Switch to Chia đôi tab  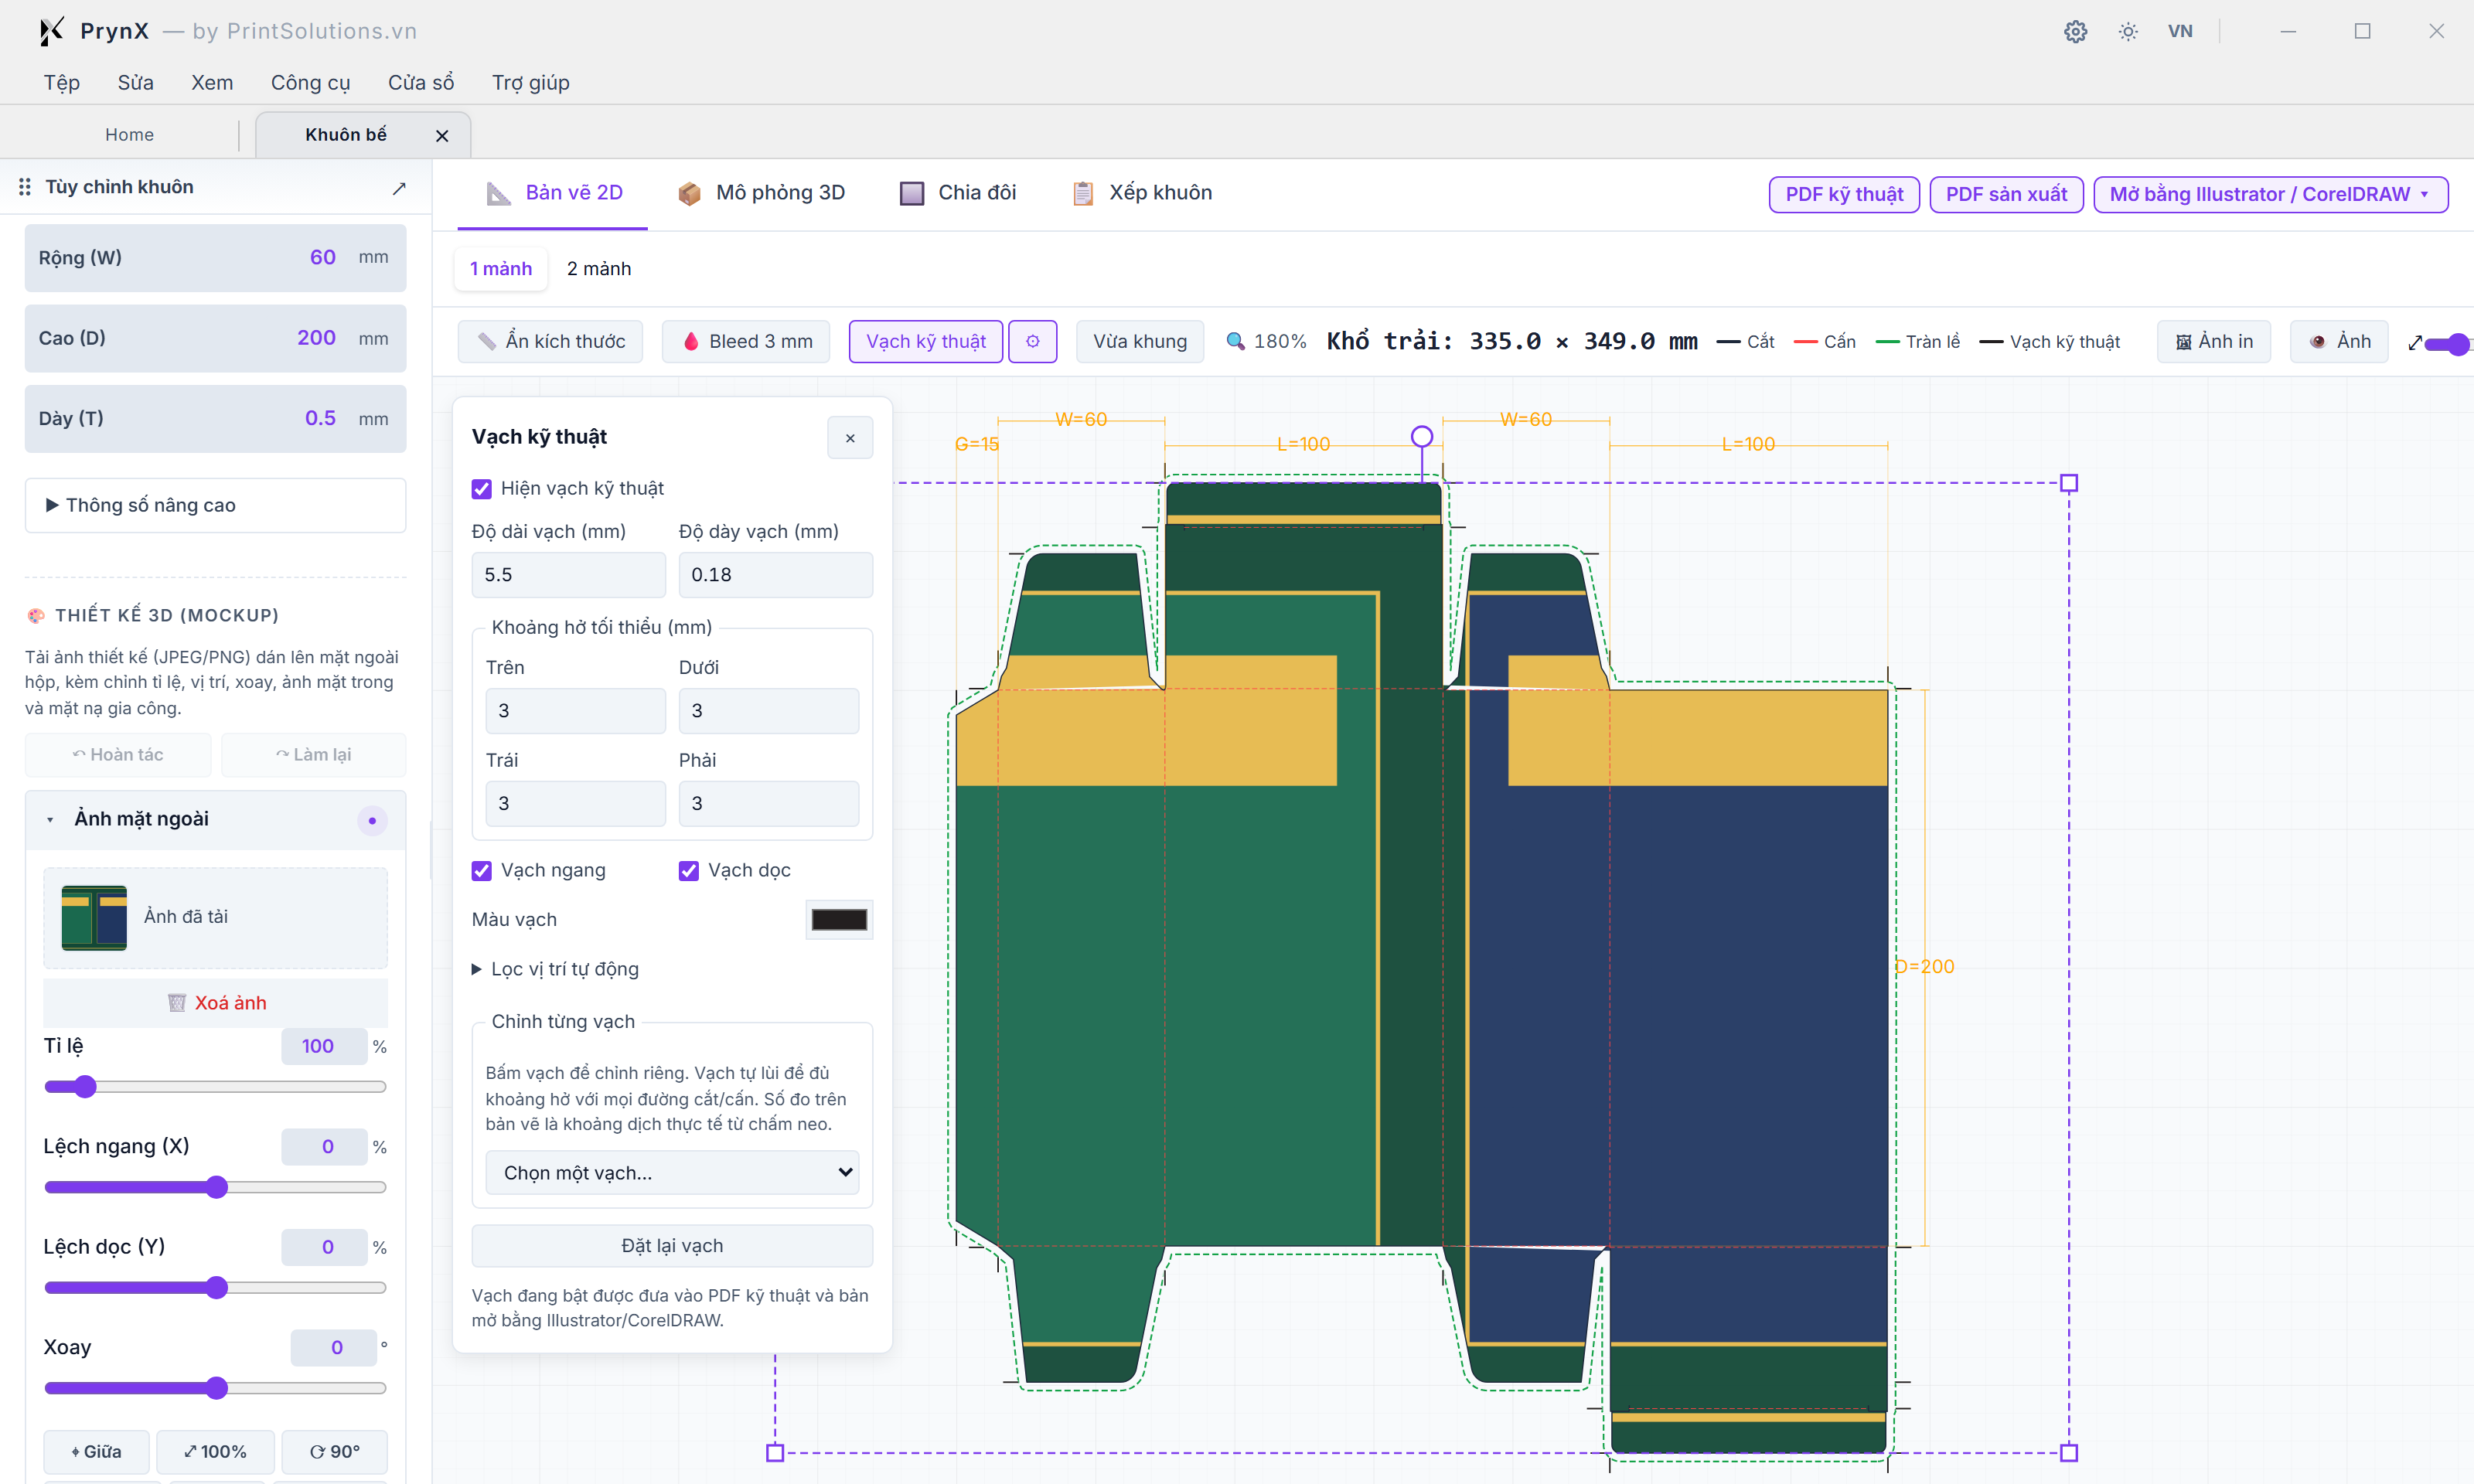(x=957, y=192)
